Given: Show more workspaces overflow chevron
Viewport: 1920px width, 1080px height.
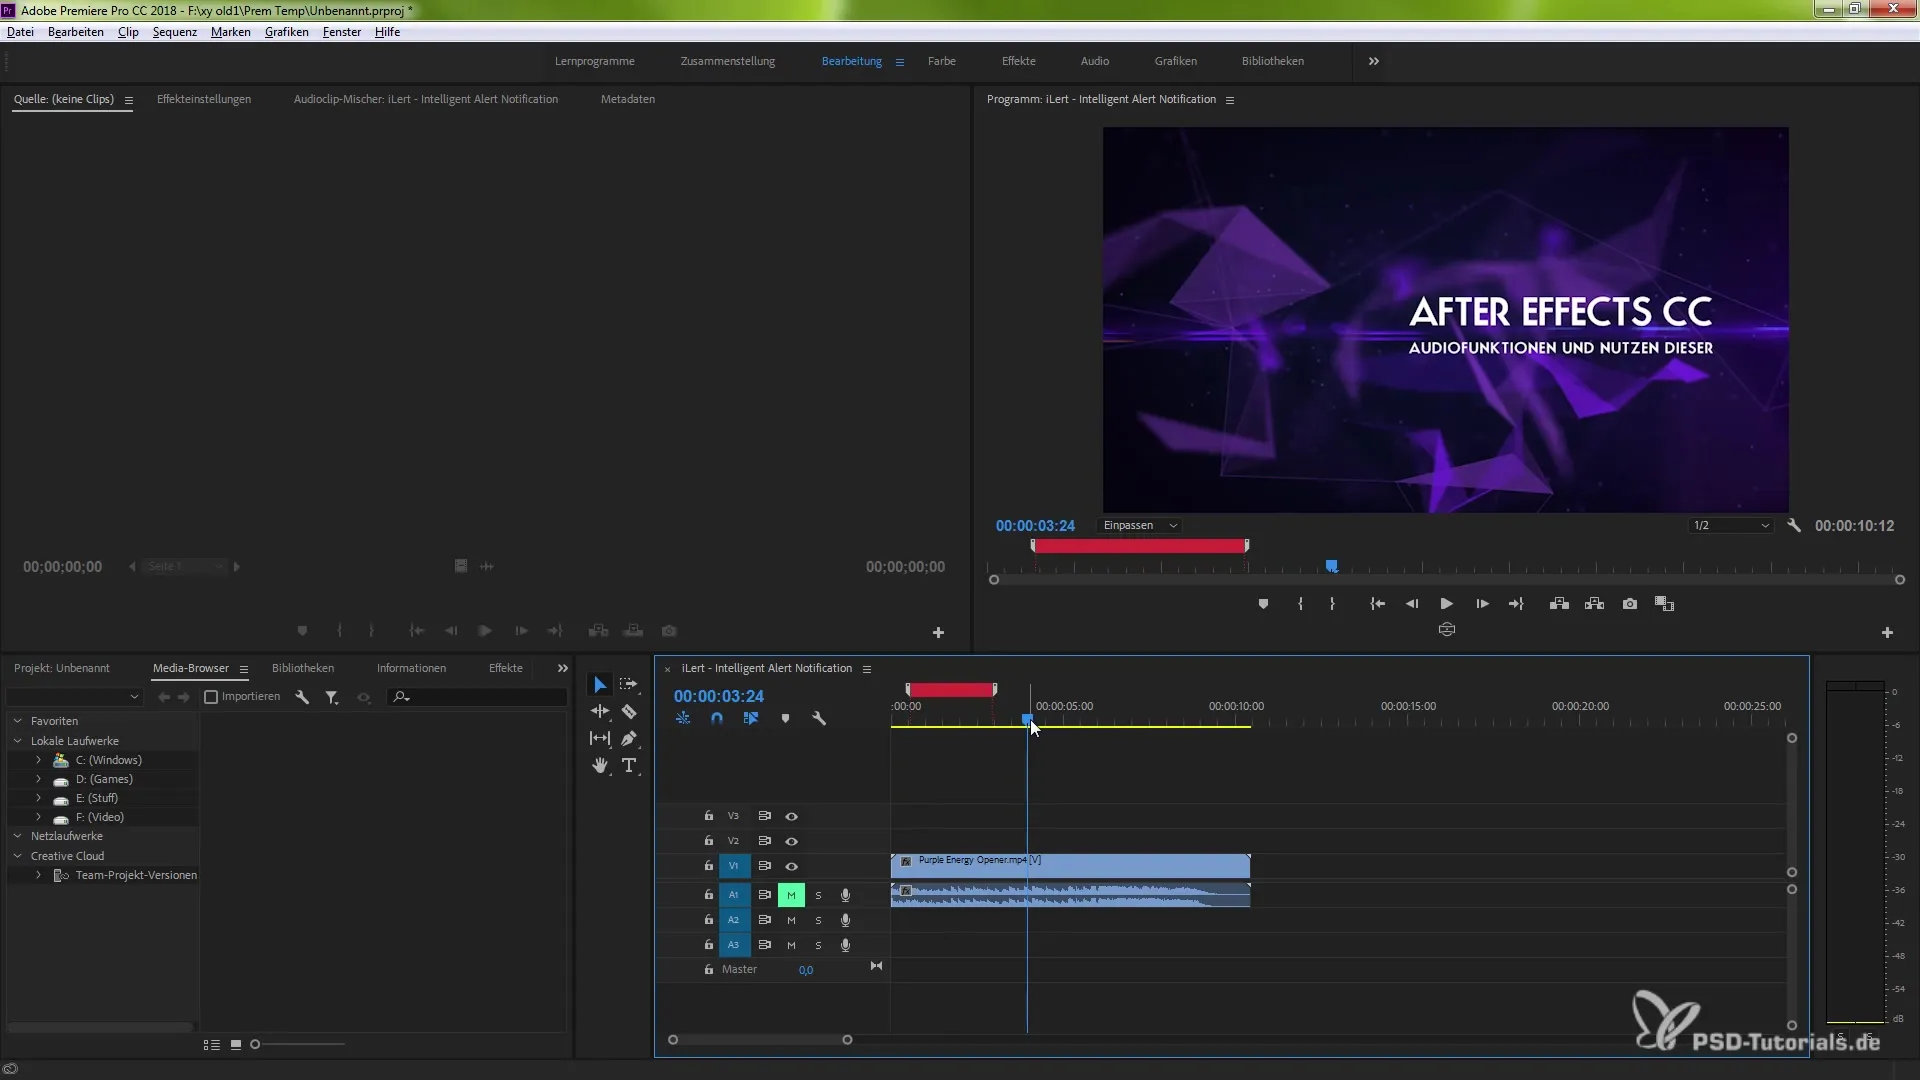Looking at the screenshot, I should pos(1373,61).
